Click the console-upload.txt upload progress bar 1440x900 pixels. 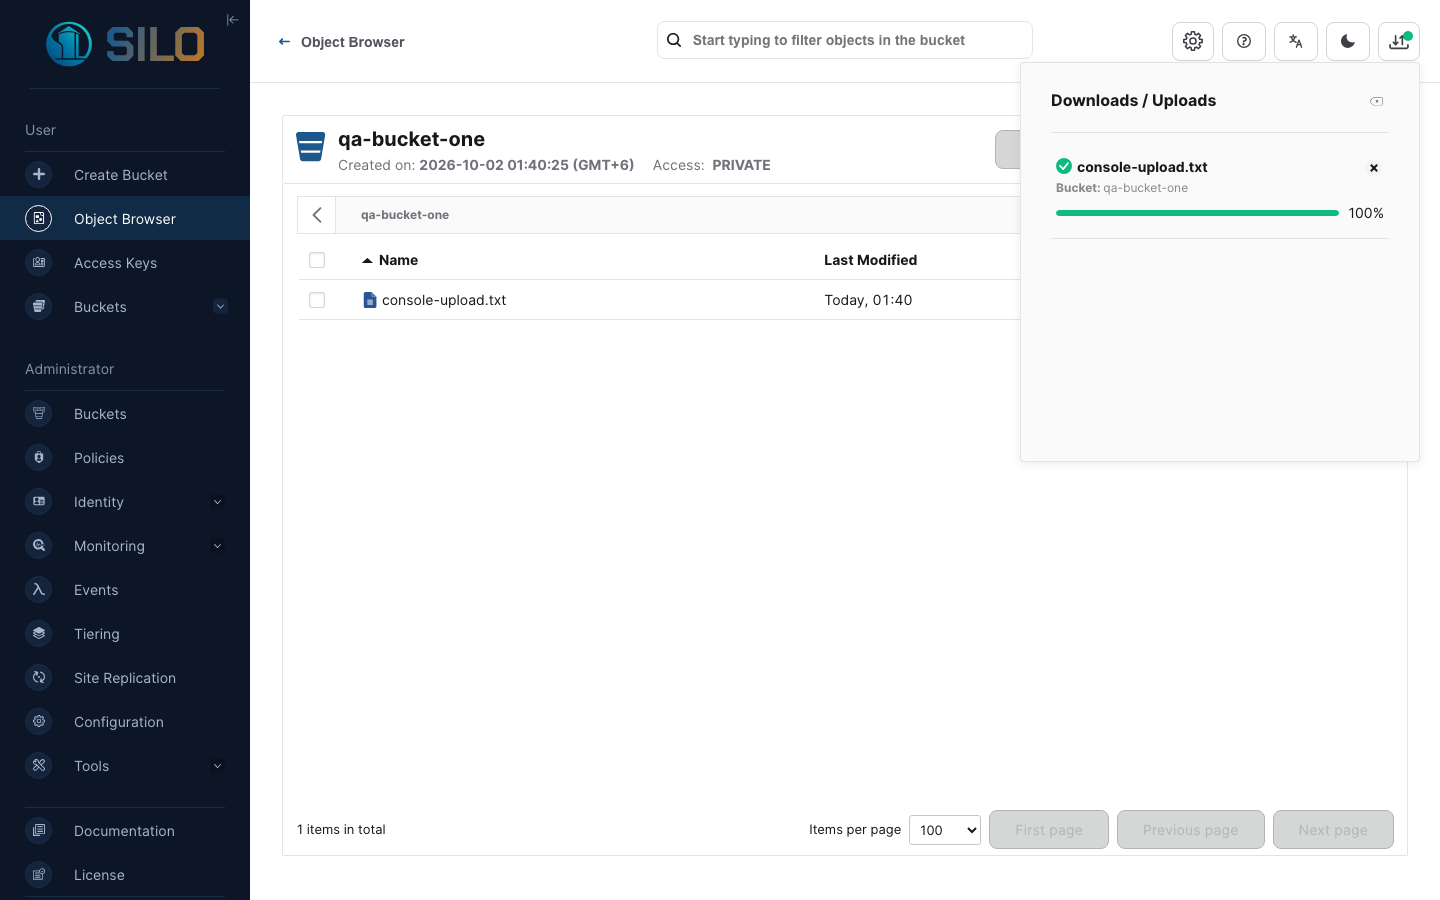tap(1197, 213)
